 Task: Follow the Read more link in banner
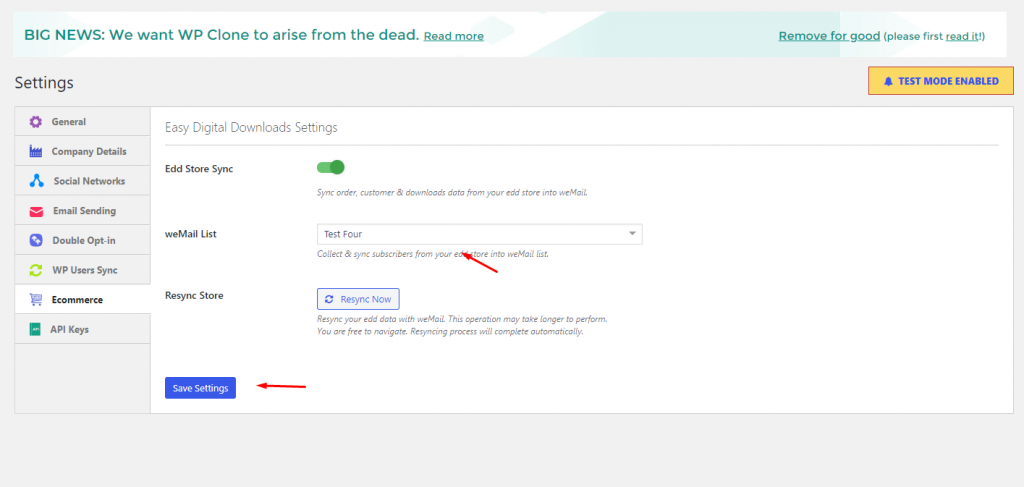pyautogui.click(x=454, y=36)
